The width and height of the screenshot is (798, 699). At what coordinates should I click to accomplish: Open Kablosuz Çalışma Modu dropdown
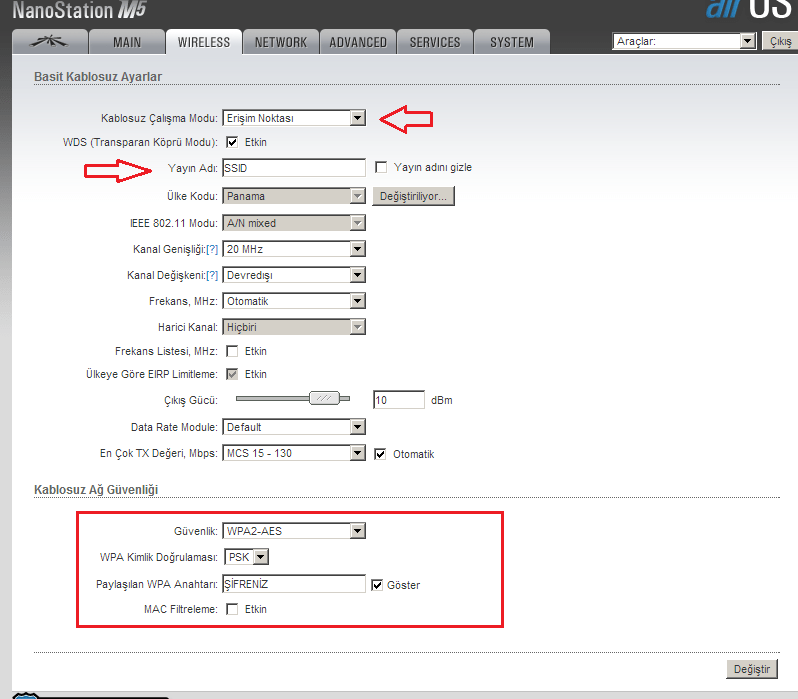tap(294, 118)
